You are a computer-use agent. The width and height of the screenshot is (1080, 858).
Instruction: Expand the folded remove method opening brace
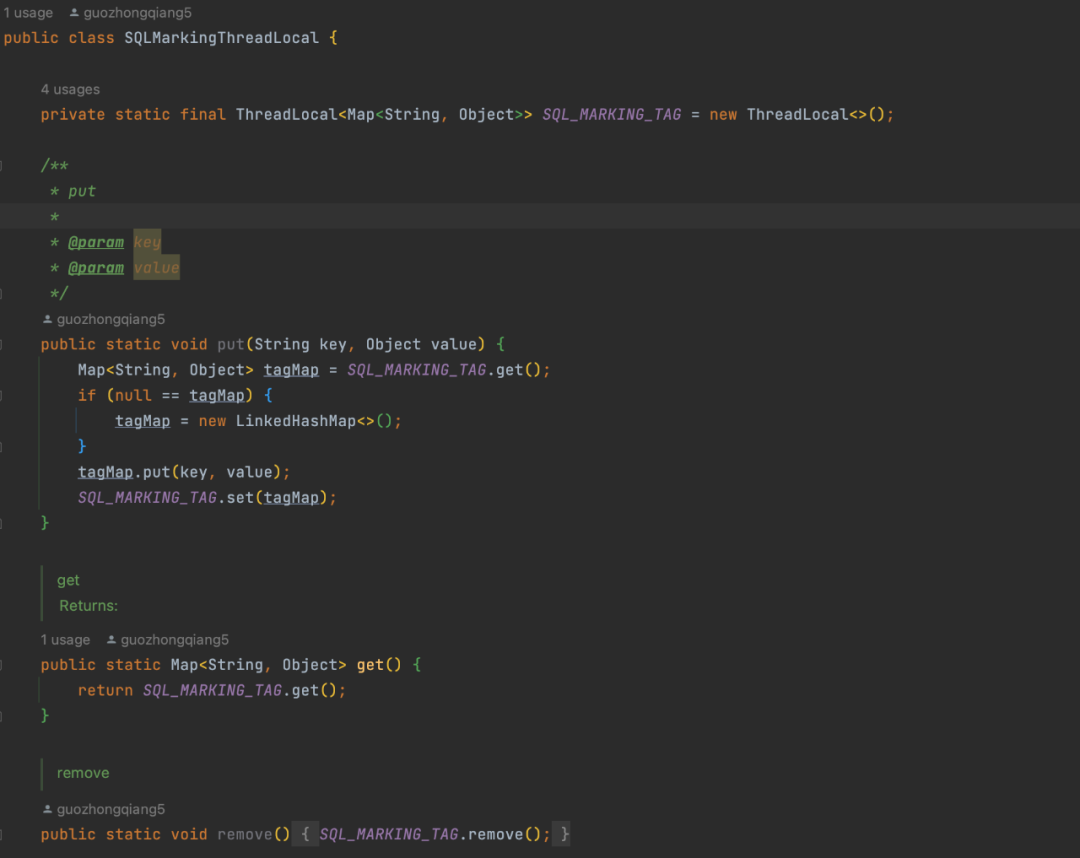[x=305, y=834]
